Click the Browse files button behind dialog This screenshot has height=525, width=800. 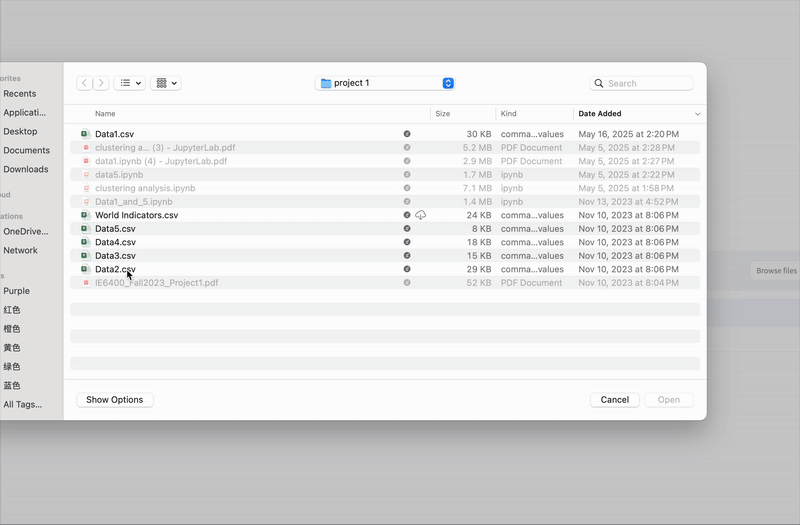(776, 271)
